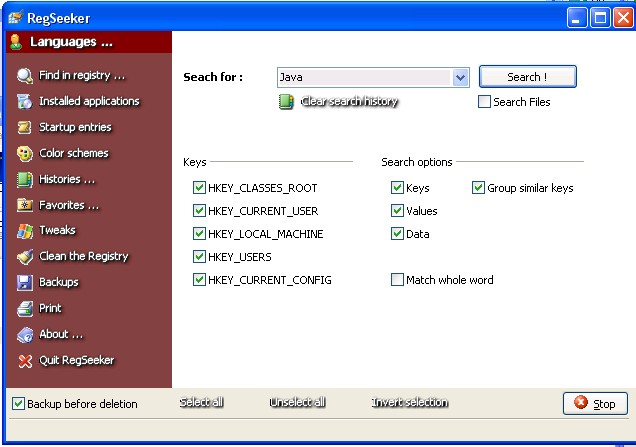
Task: Click the Stop button
Action: click(x=595, y=404)
